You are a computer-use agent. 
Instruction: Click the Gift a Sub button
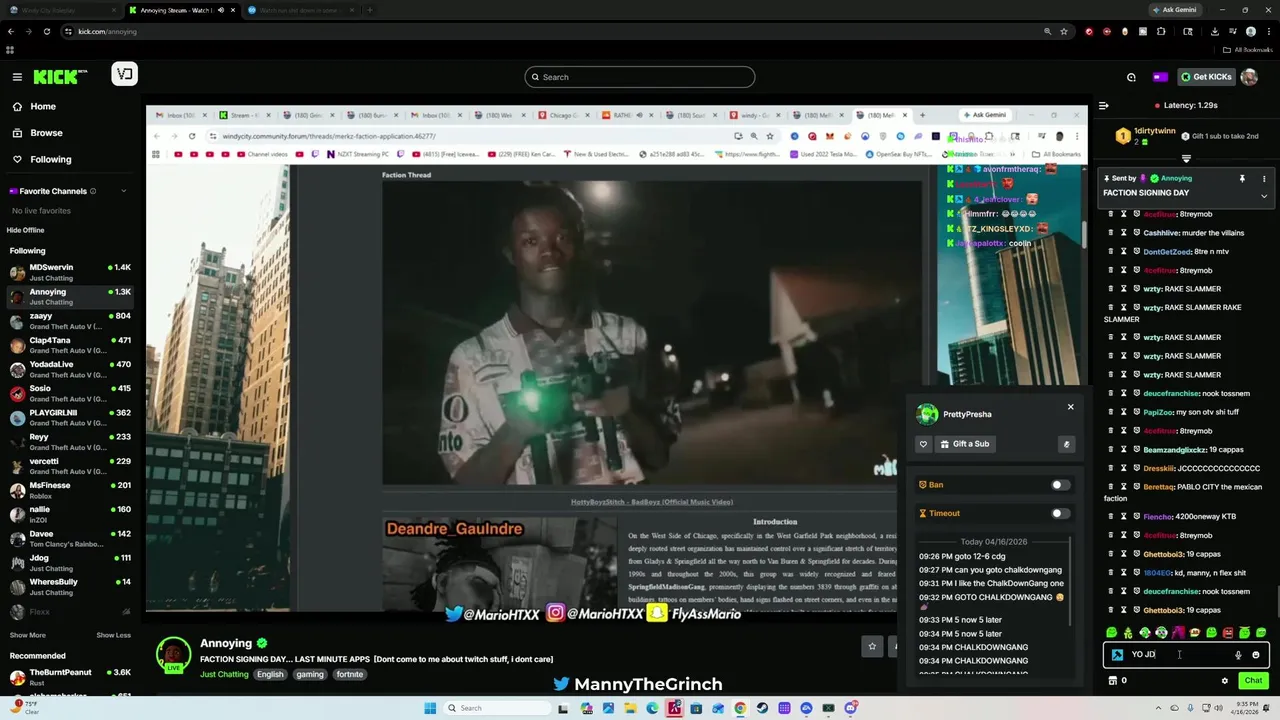[x=965, y=444]
